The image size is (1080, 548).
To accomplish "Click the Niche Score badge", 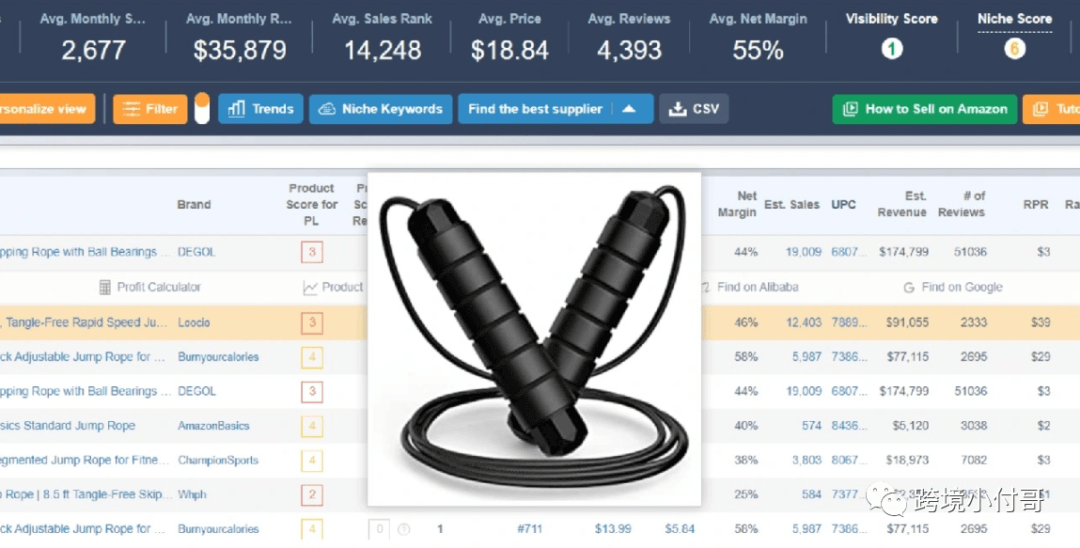I will (1014, 49).
